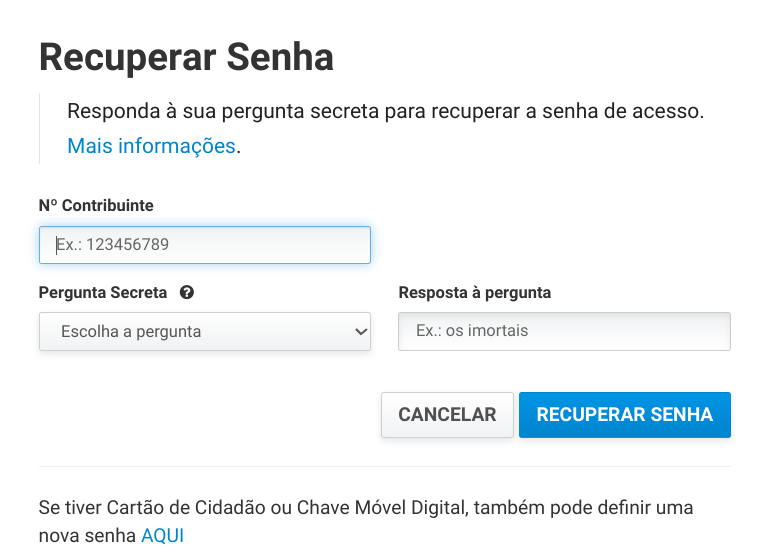Viewport: 759px width, 556px height.
Task: Click the chevron arrow of the question selector
Action: (361, 332)
